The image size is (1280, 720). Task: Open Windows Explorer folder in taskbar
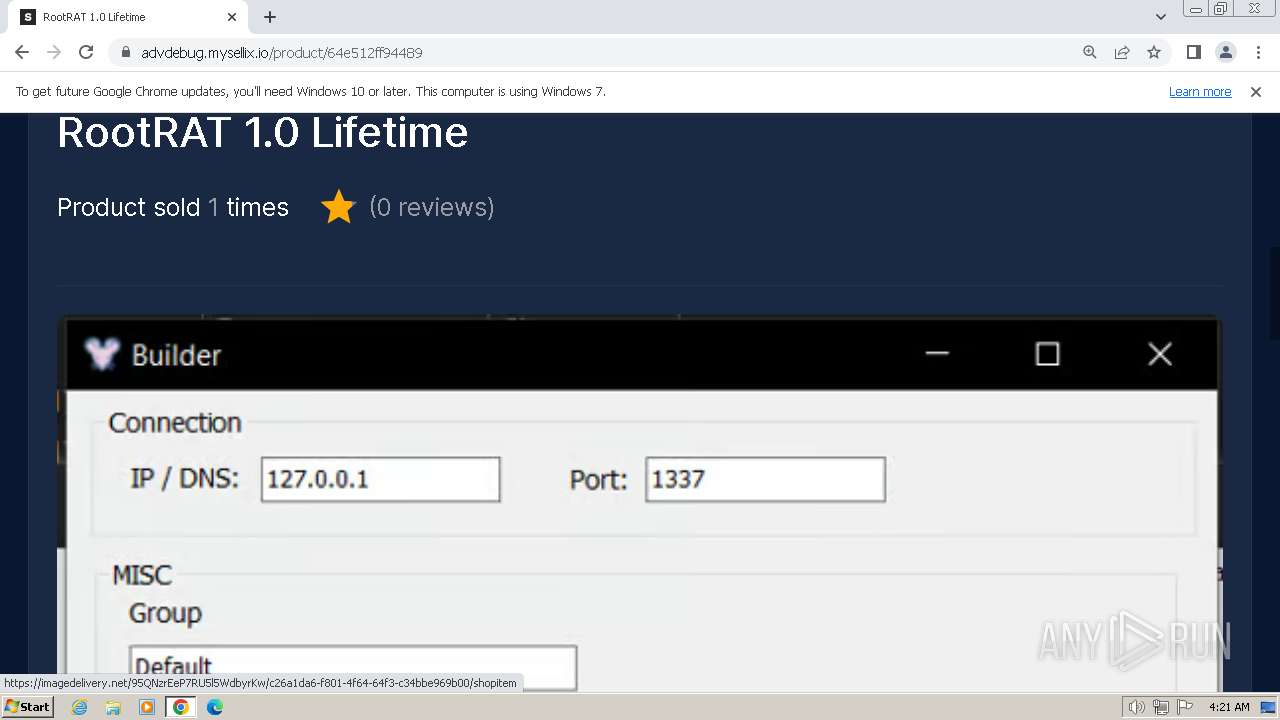click(x=113, y=707)
